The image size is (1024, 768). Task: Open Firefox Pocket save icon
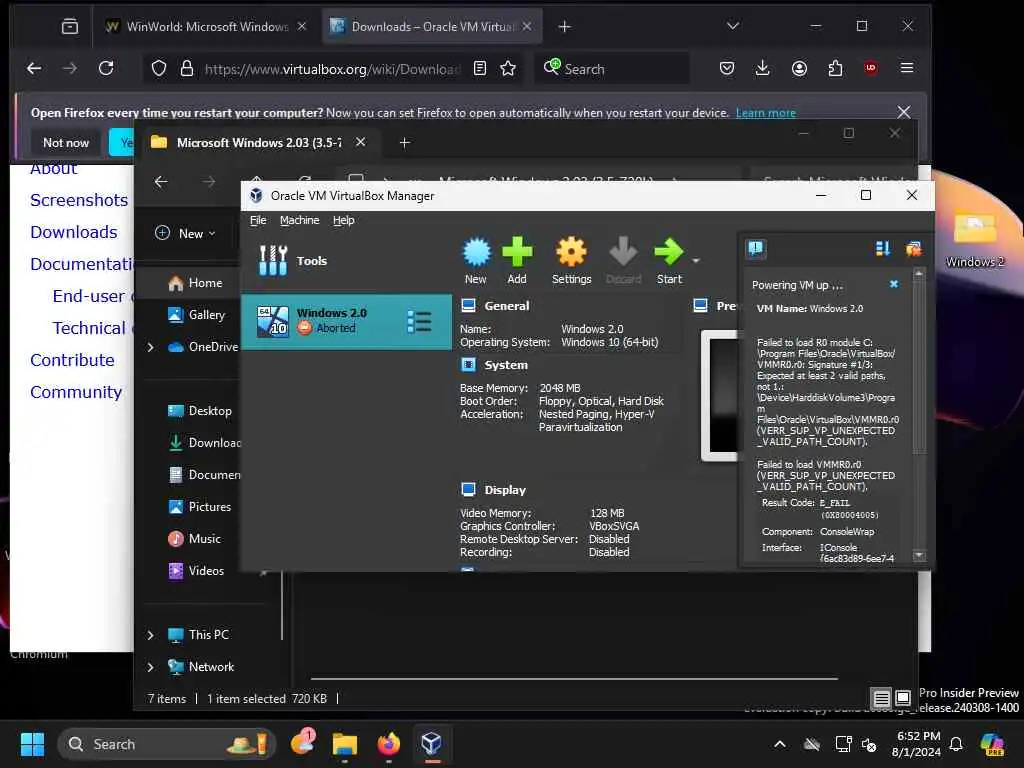tap(726, 69)
